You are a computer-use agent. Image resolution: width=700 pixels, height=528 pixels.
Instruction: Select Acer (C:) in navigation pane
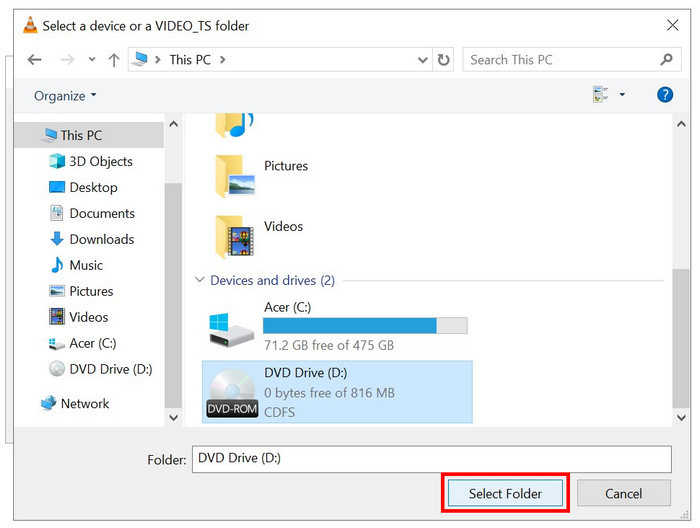click(x=92, y=343)
